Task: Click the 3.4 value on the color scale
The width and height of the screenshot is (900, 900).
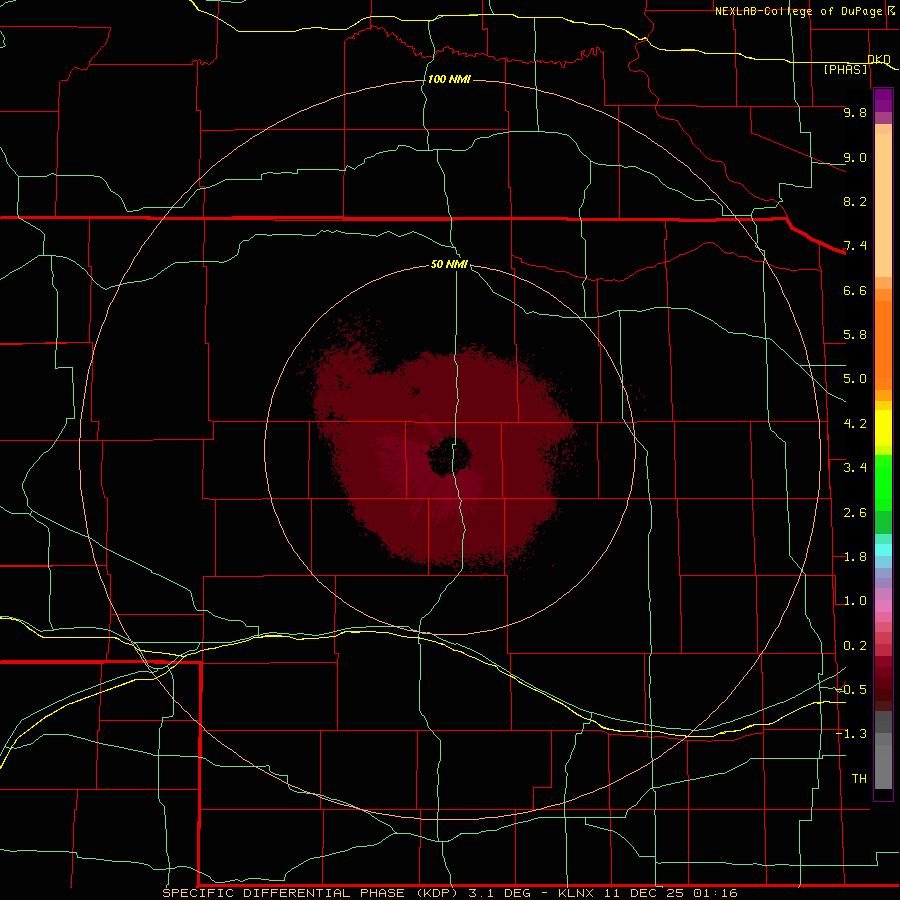Action: [x=855, y=468]
